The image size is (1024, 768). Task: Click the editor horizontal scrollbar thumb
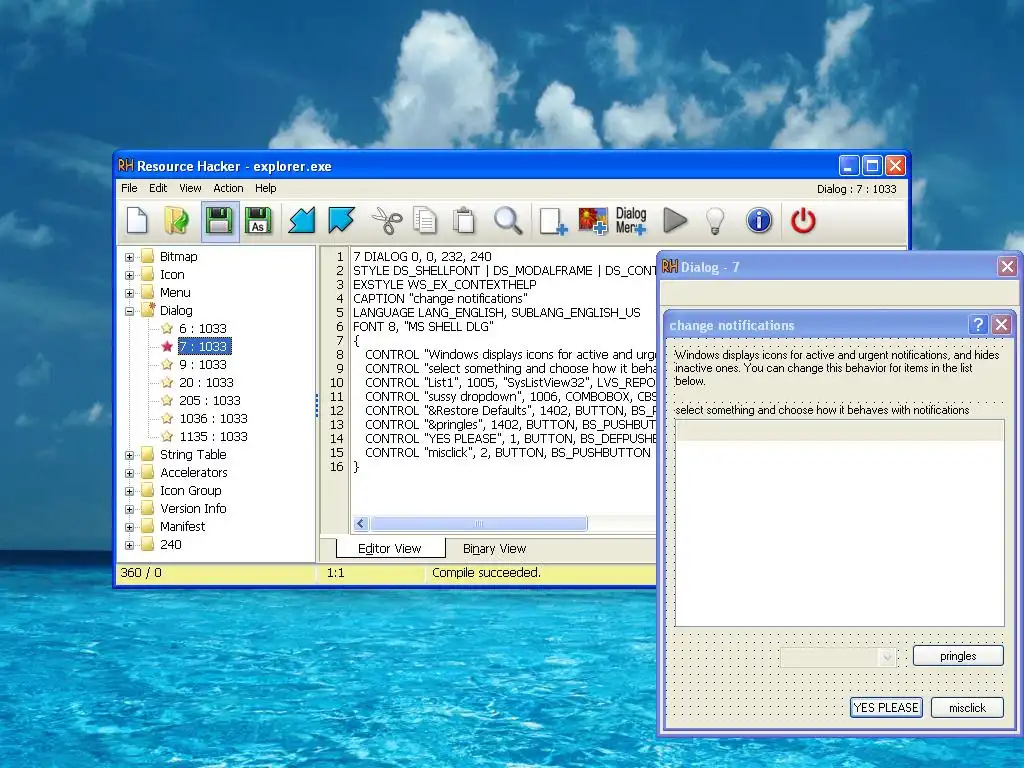click(478, 524)
